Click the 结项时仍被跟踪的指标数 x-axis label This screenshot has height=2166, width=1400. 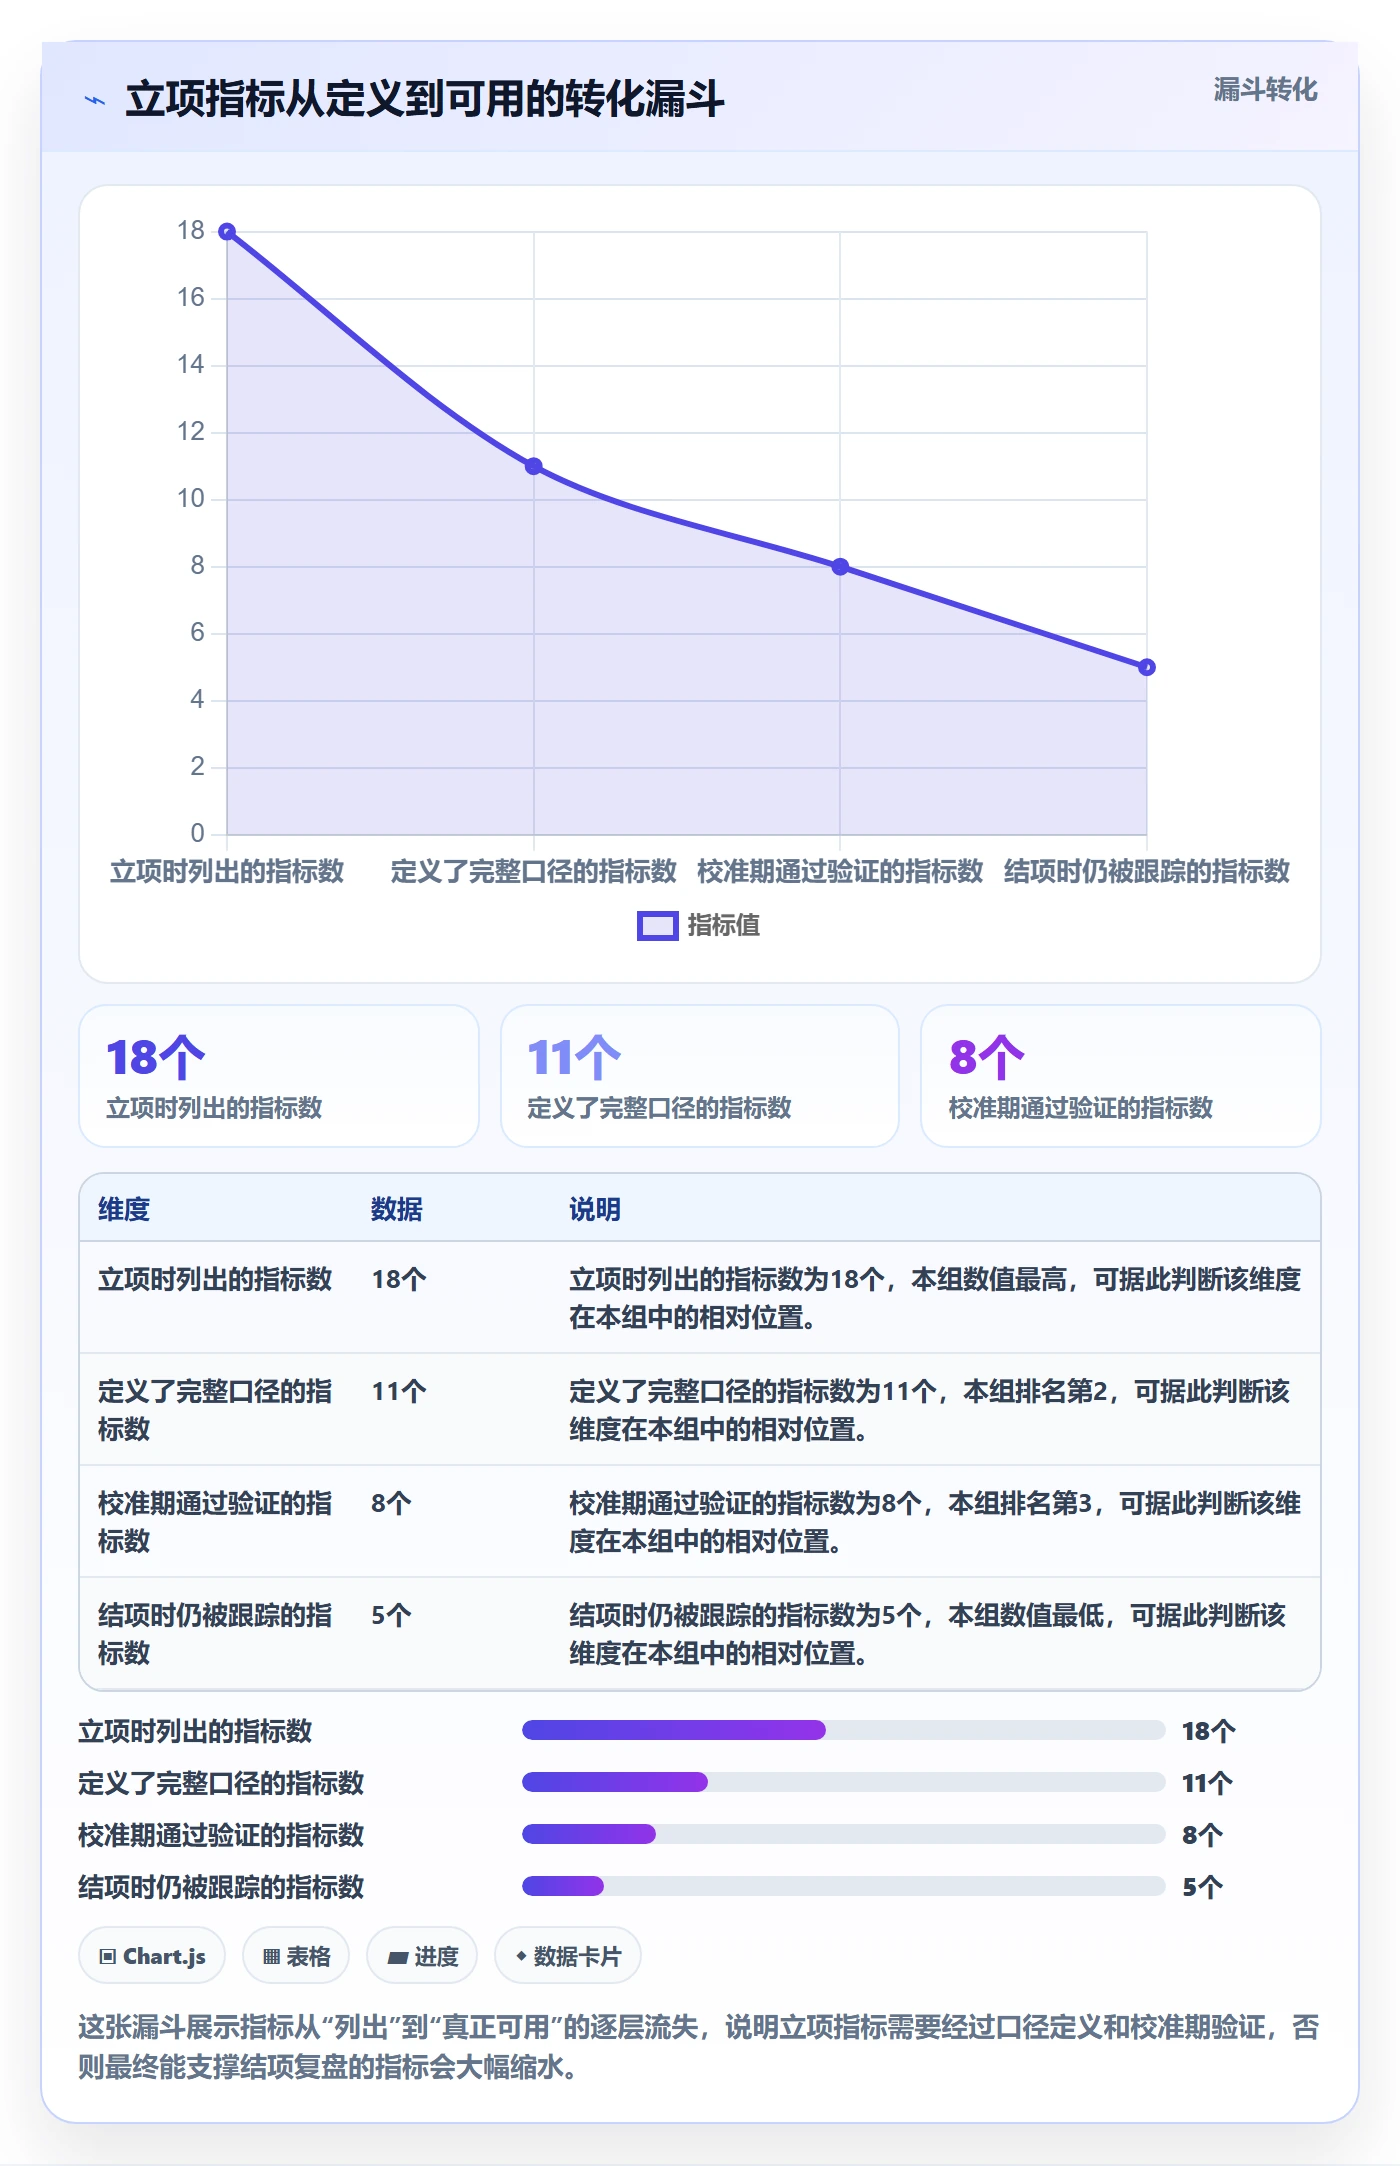[x=1147, y=871]
